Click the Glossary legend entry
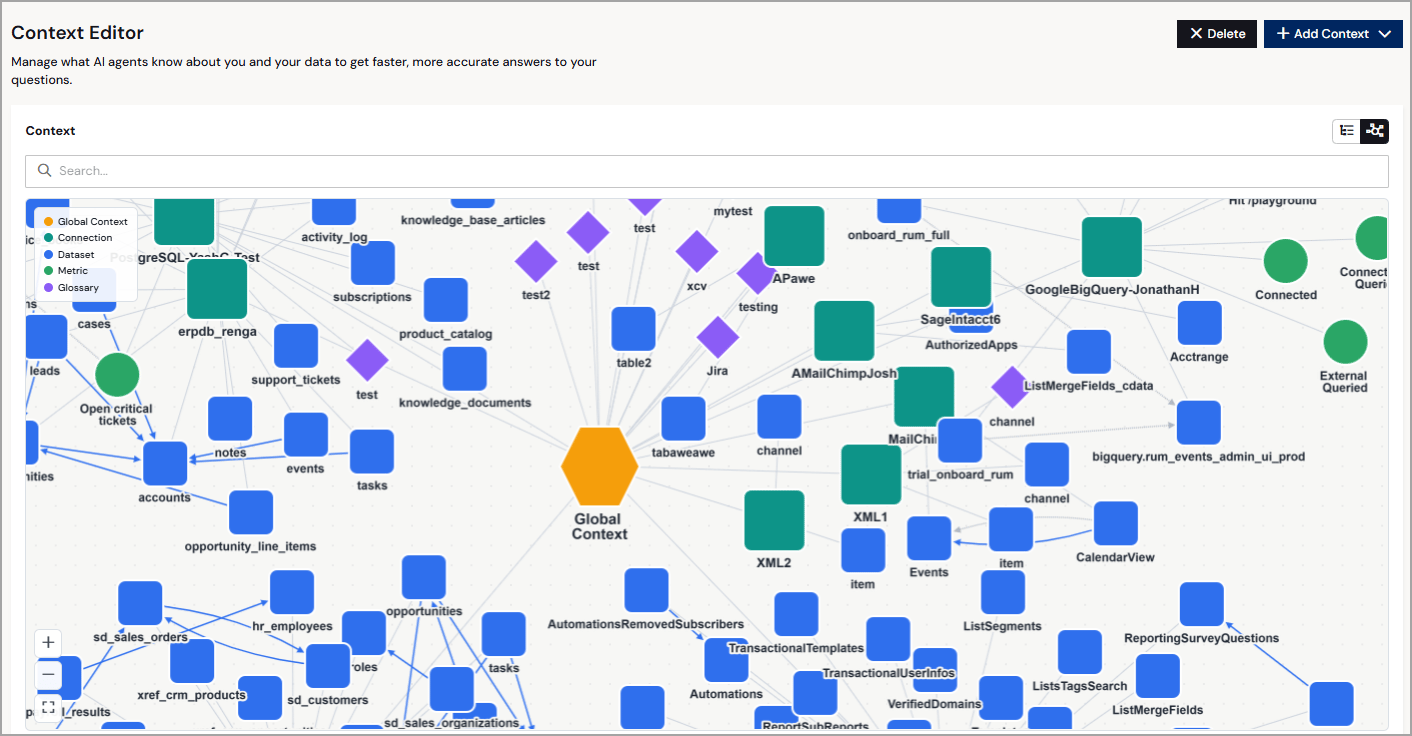1412x736 pixels. click(70, 288)
